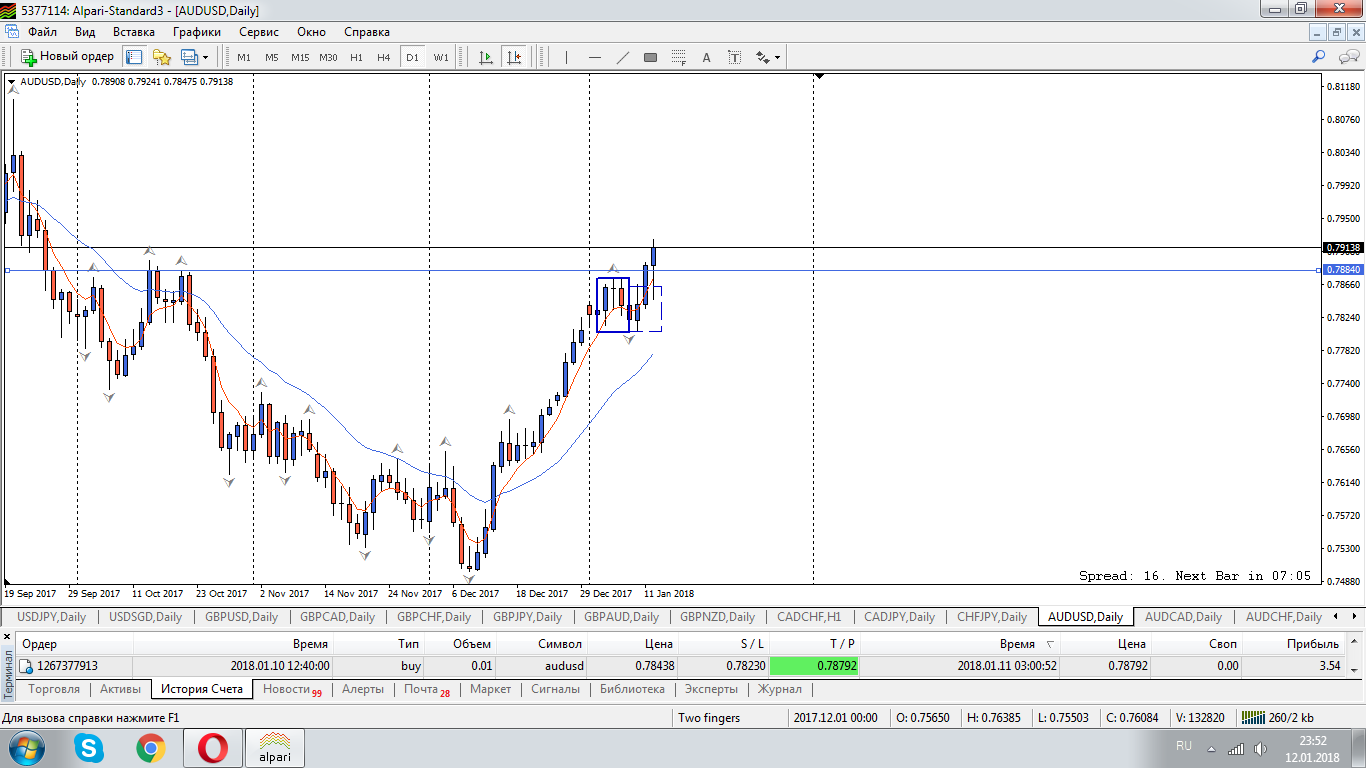Viewport: 1366px width, 768px height.
Task: Open the Алерты terminal tab
Action: click(363, 689)
